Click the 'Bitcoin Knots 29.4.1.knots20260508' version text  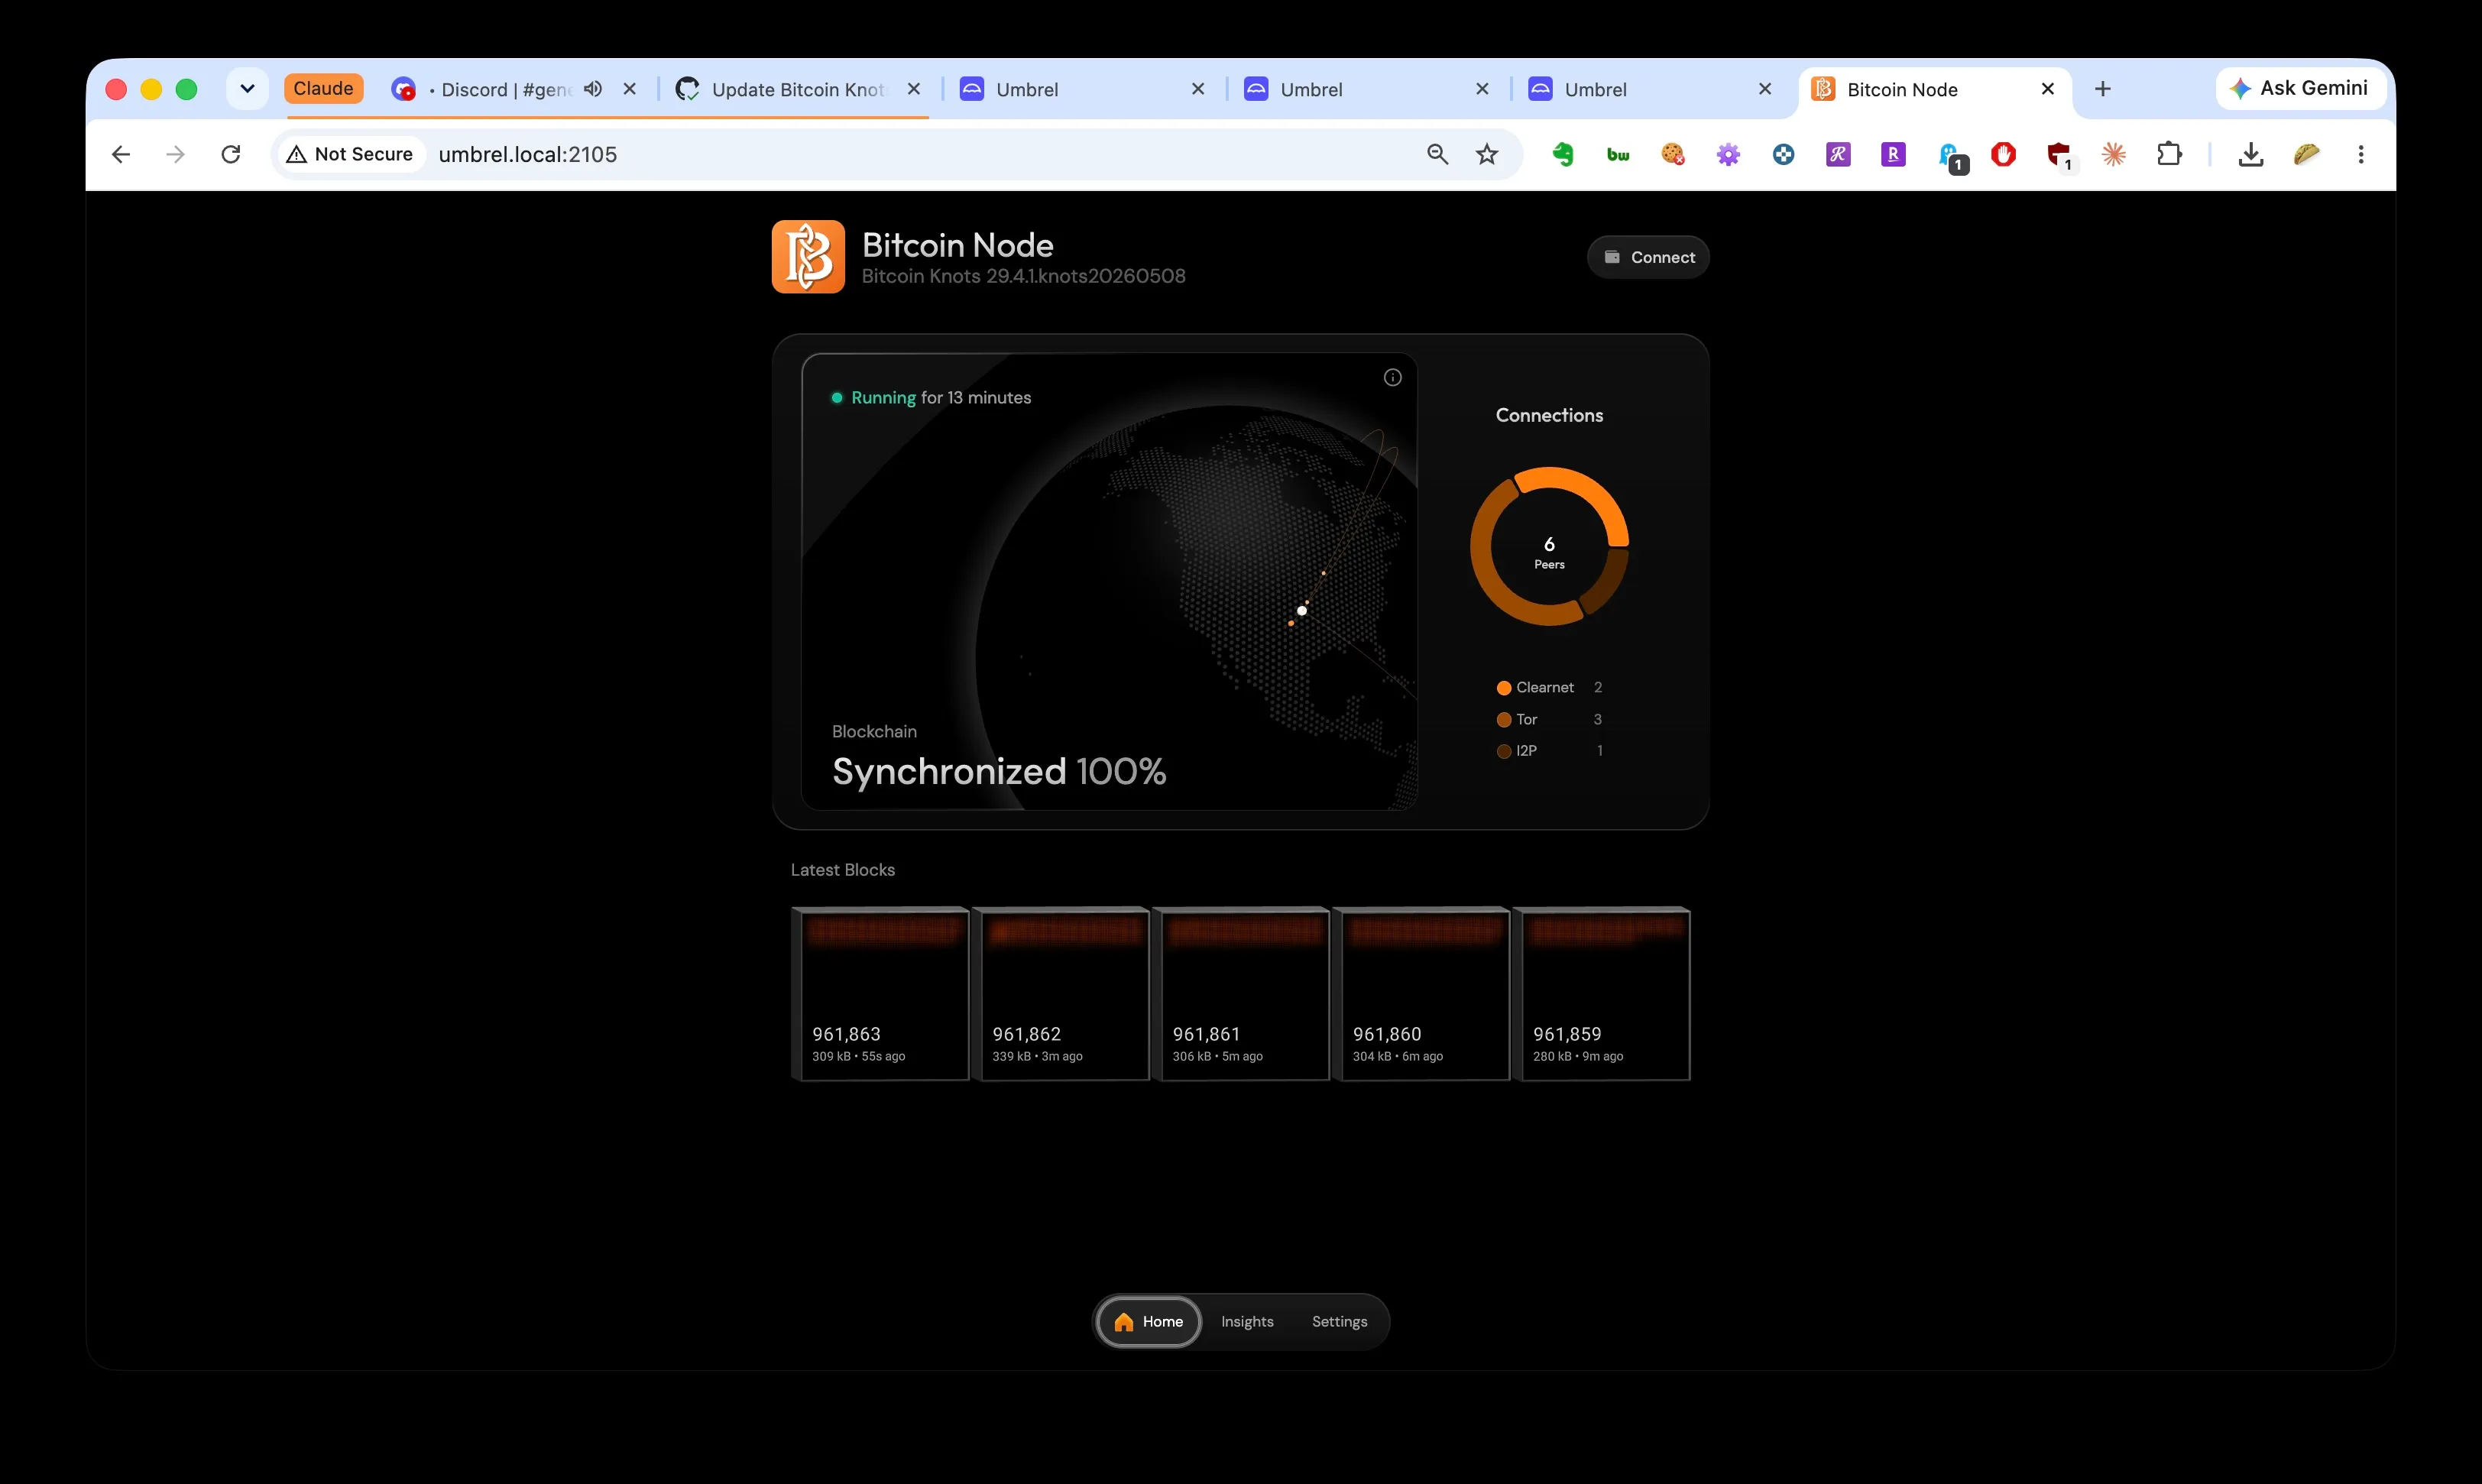(x=1023, y=276)
